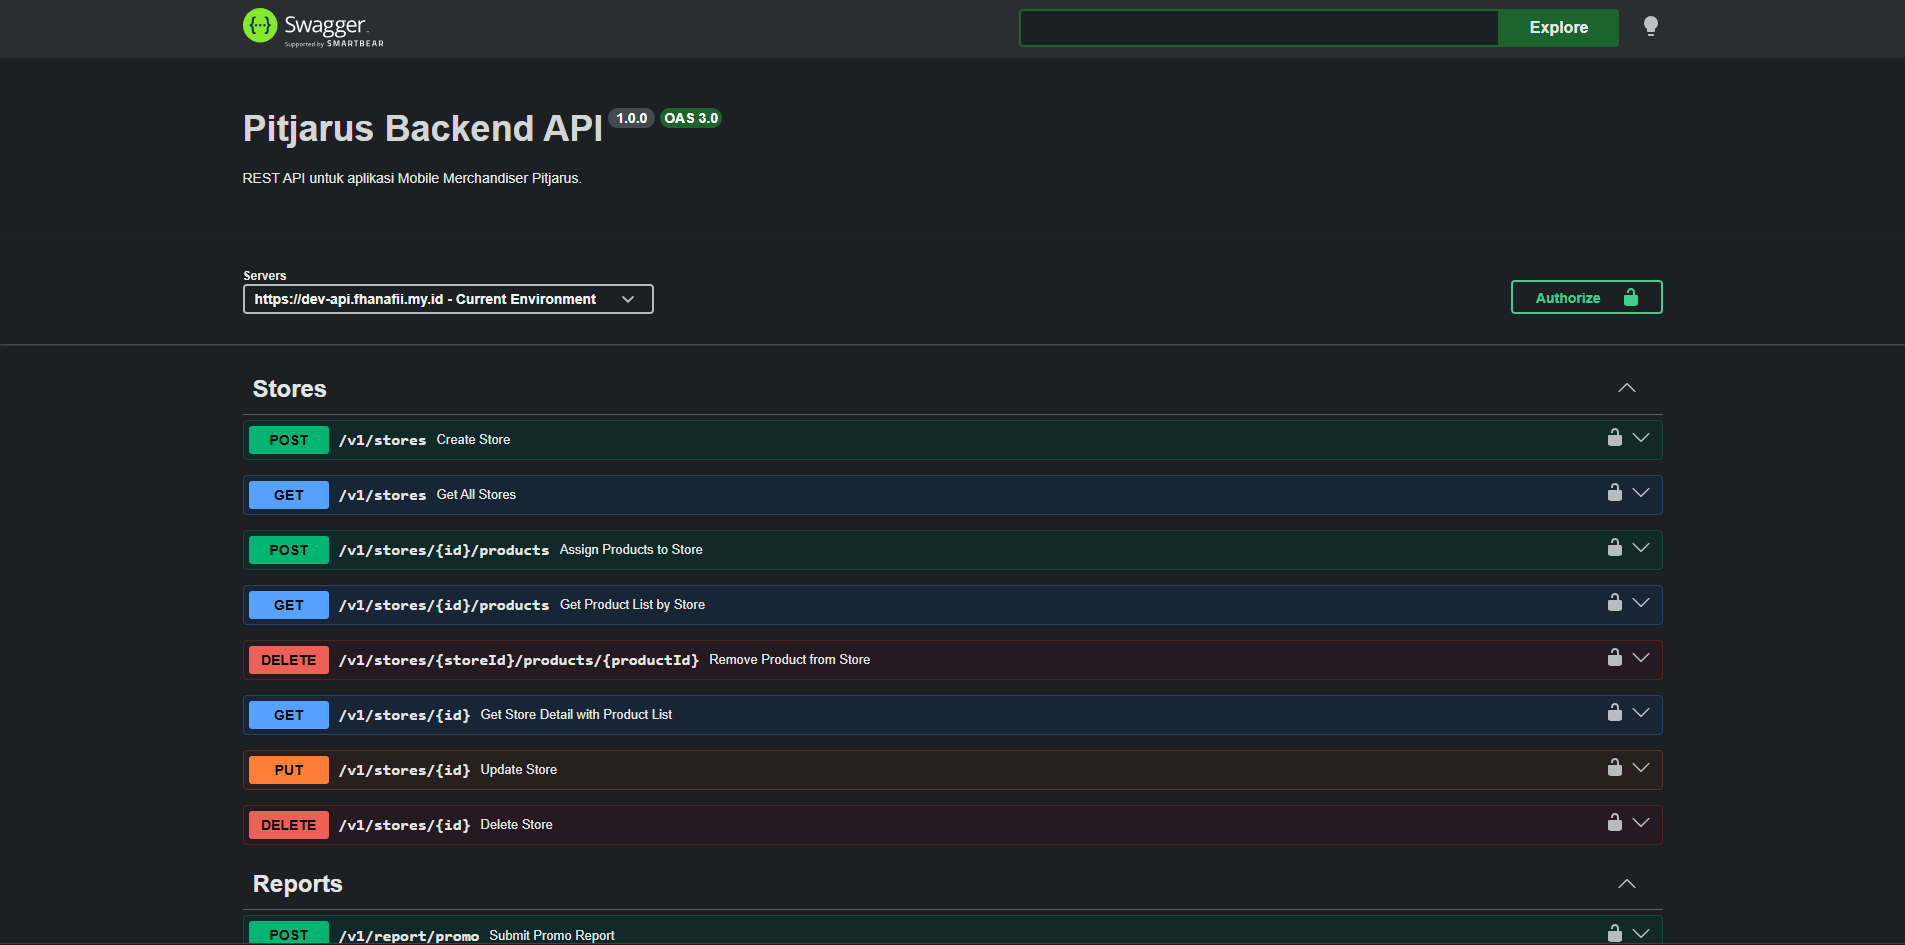The height and width of the screenshot is (945, 1905).
Task: Expand the Create Store endpoint chevron
Action: tap(1641, 438)
